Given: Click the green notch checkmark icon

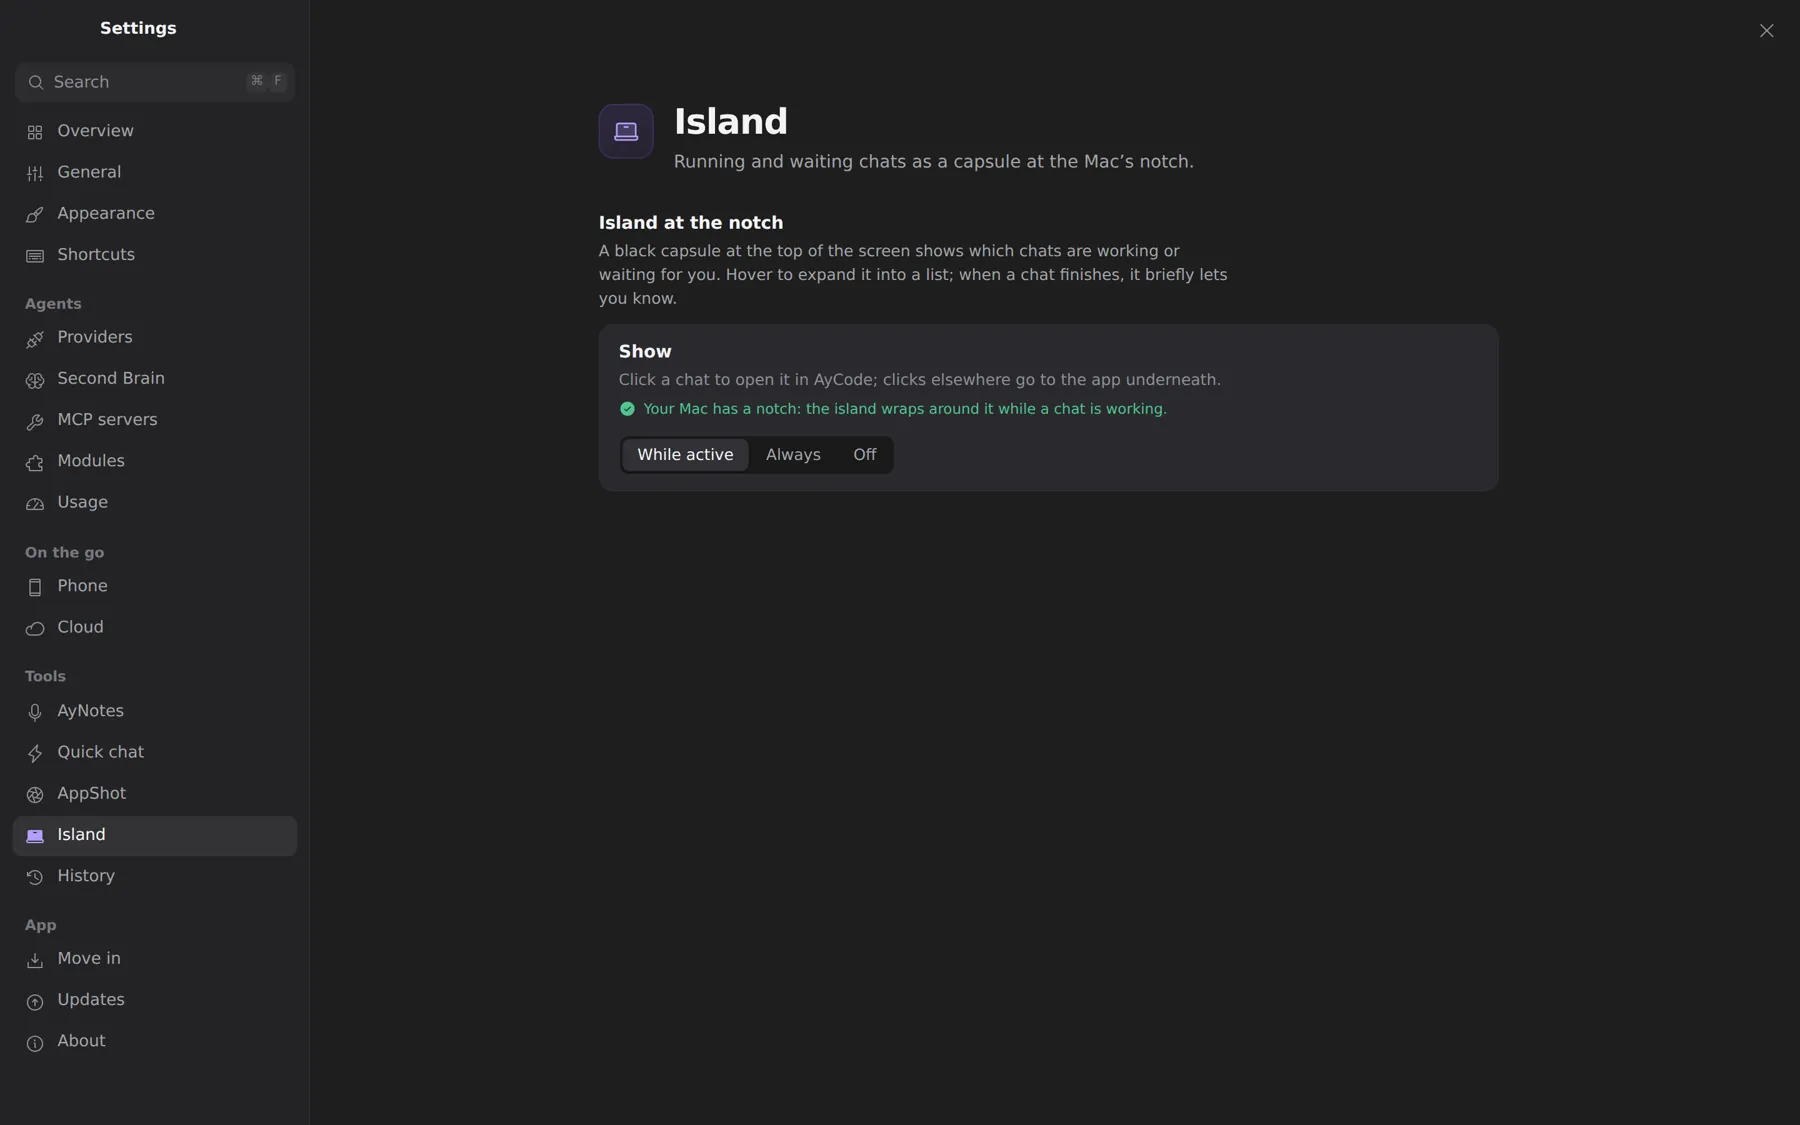Looking at the screenshot, I should (x=627, y=409).
